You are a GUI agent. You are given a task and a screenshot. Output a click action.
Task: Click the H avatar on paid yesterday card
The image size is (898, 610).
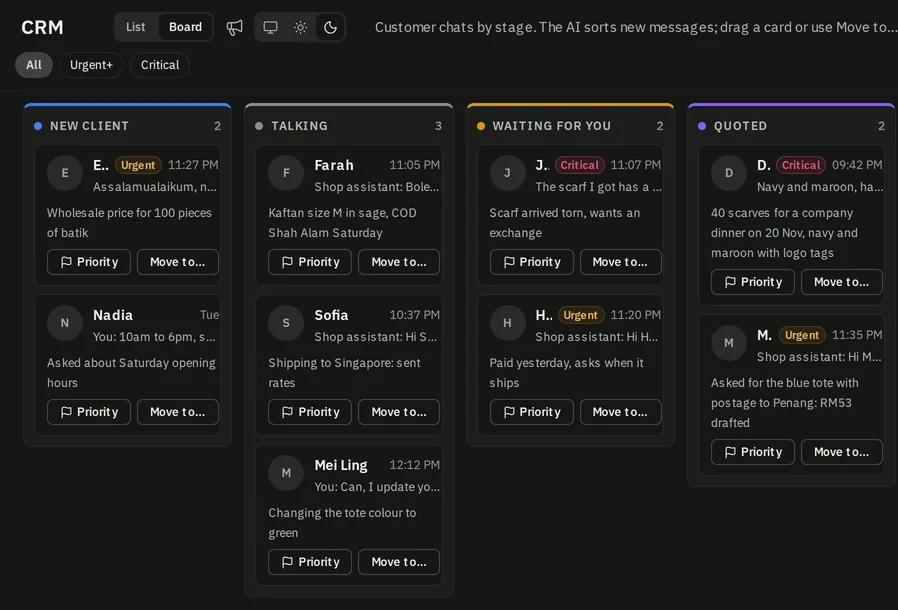[x=507, y=323]
